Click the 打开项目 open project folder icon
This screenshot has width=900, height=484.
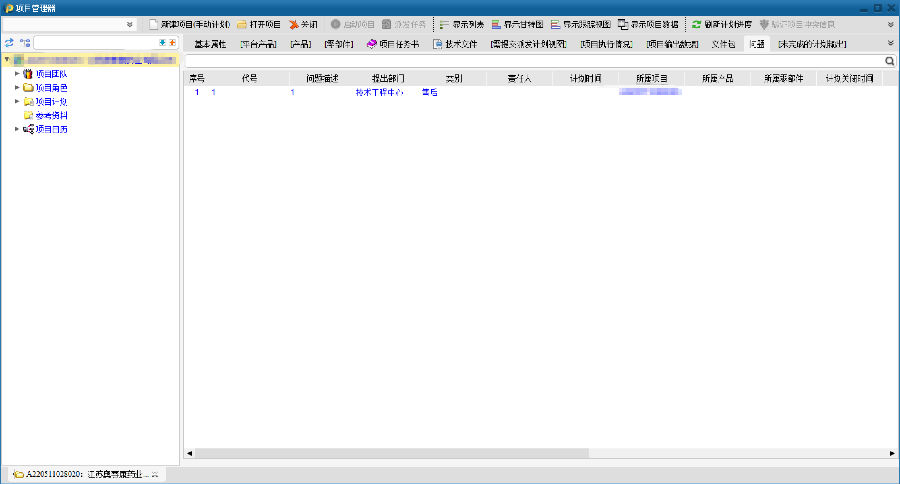(x=242, y=25)
